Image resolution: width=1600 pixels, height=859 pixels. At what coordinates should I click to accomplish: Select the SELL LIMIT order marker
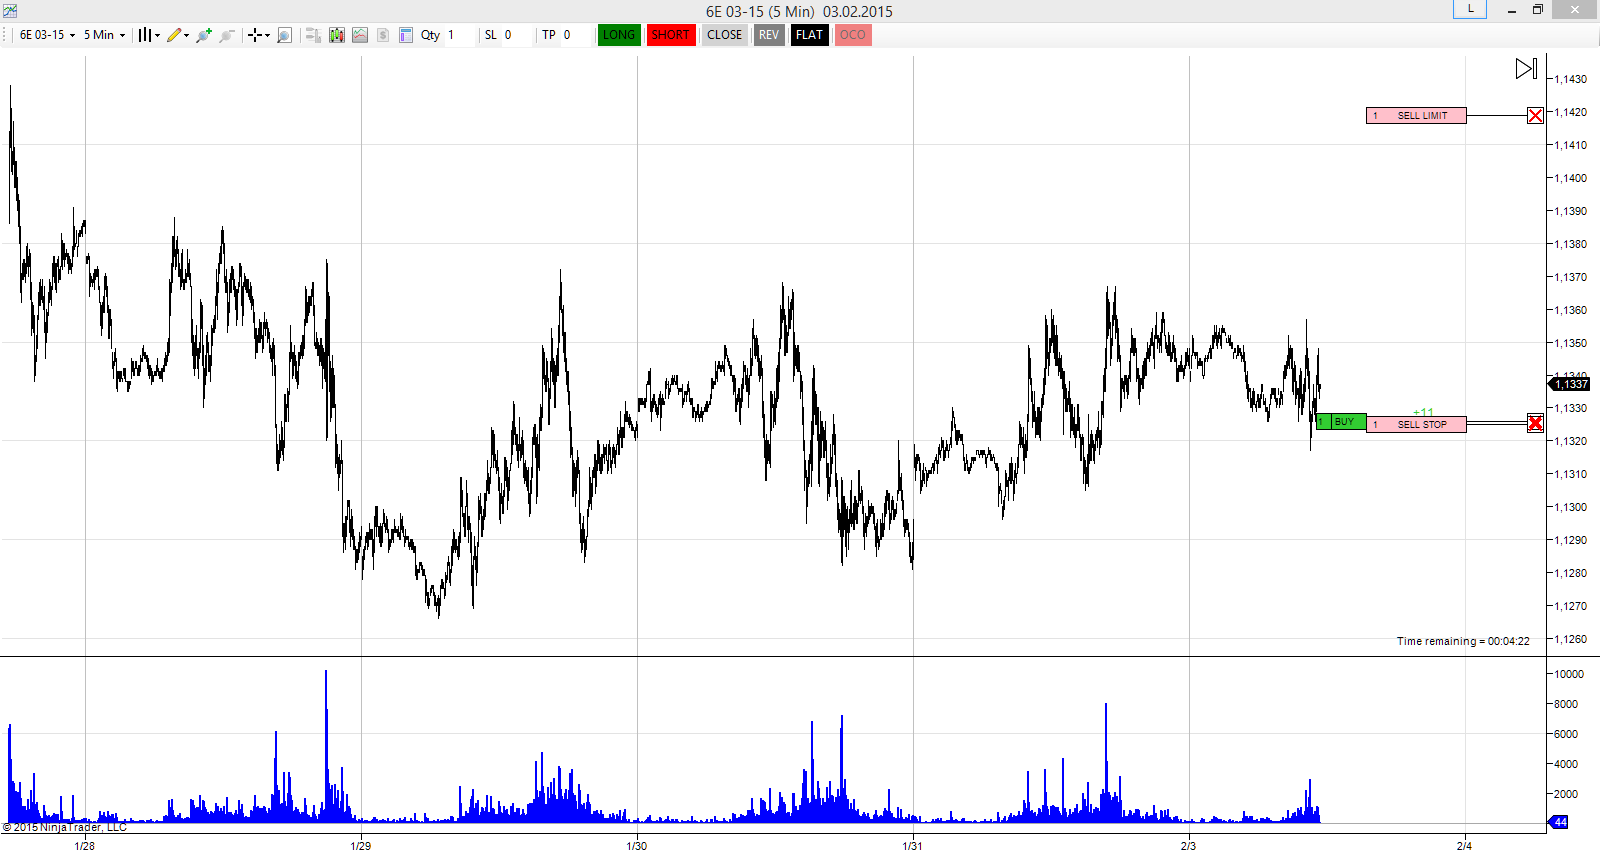[1416, 116]
